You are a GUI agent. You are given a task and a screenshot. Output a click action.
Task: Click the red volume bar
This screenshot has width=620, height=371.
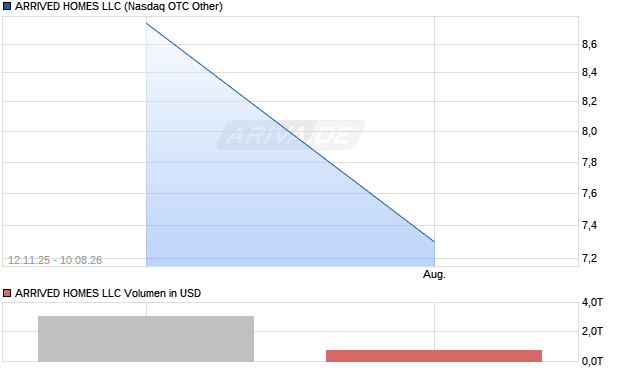[x=434, y=356]
